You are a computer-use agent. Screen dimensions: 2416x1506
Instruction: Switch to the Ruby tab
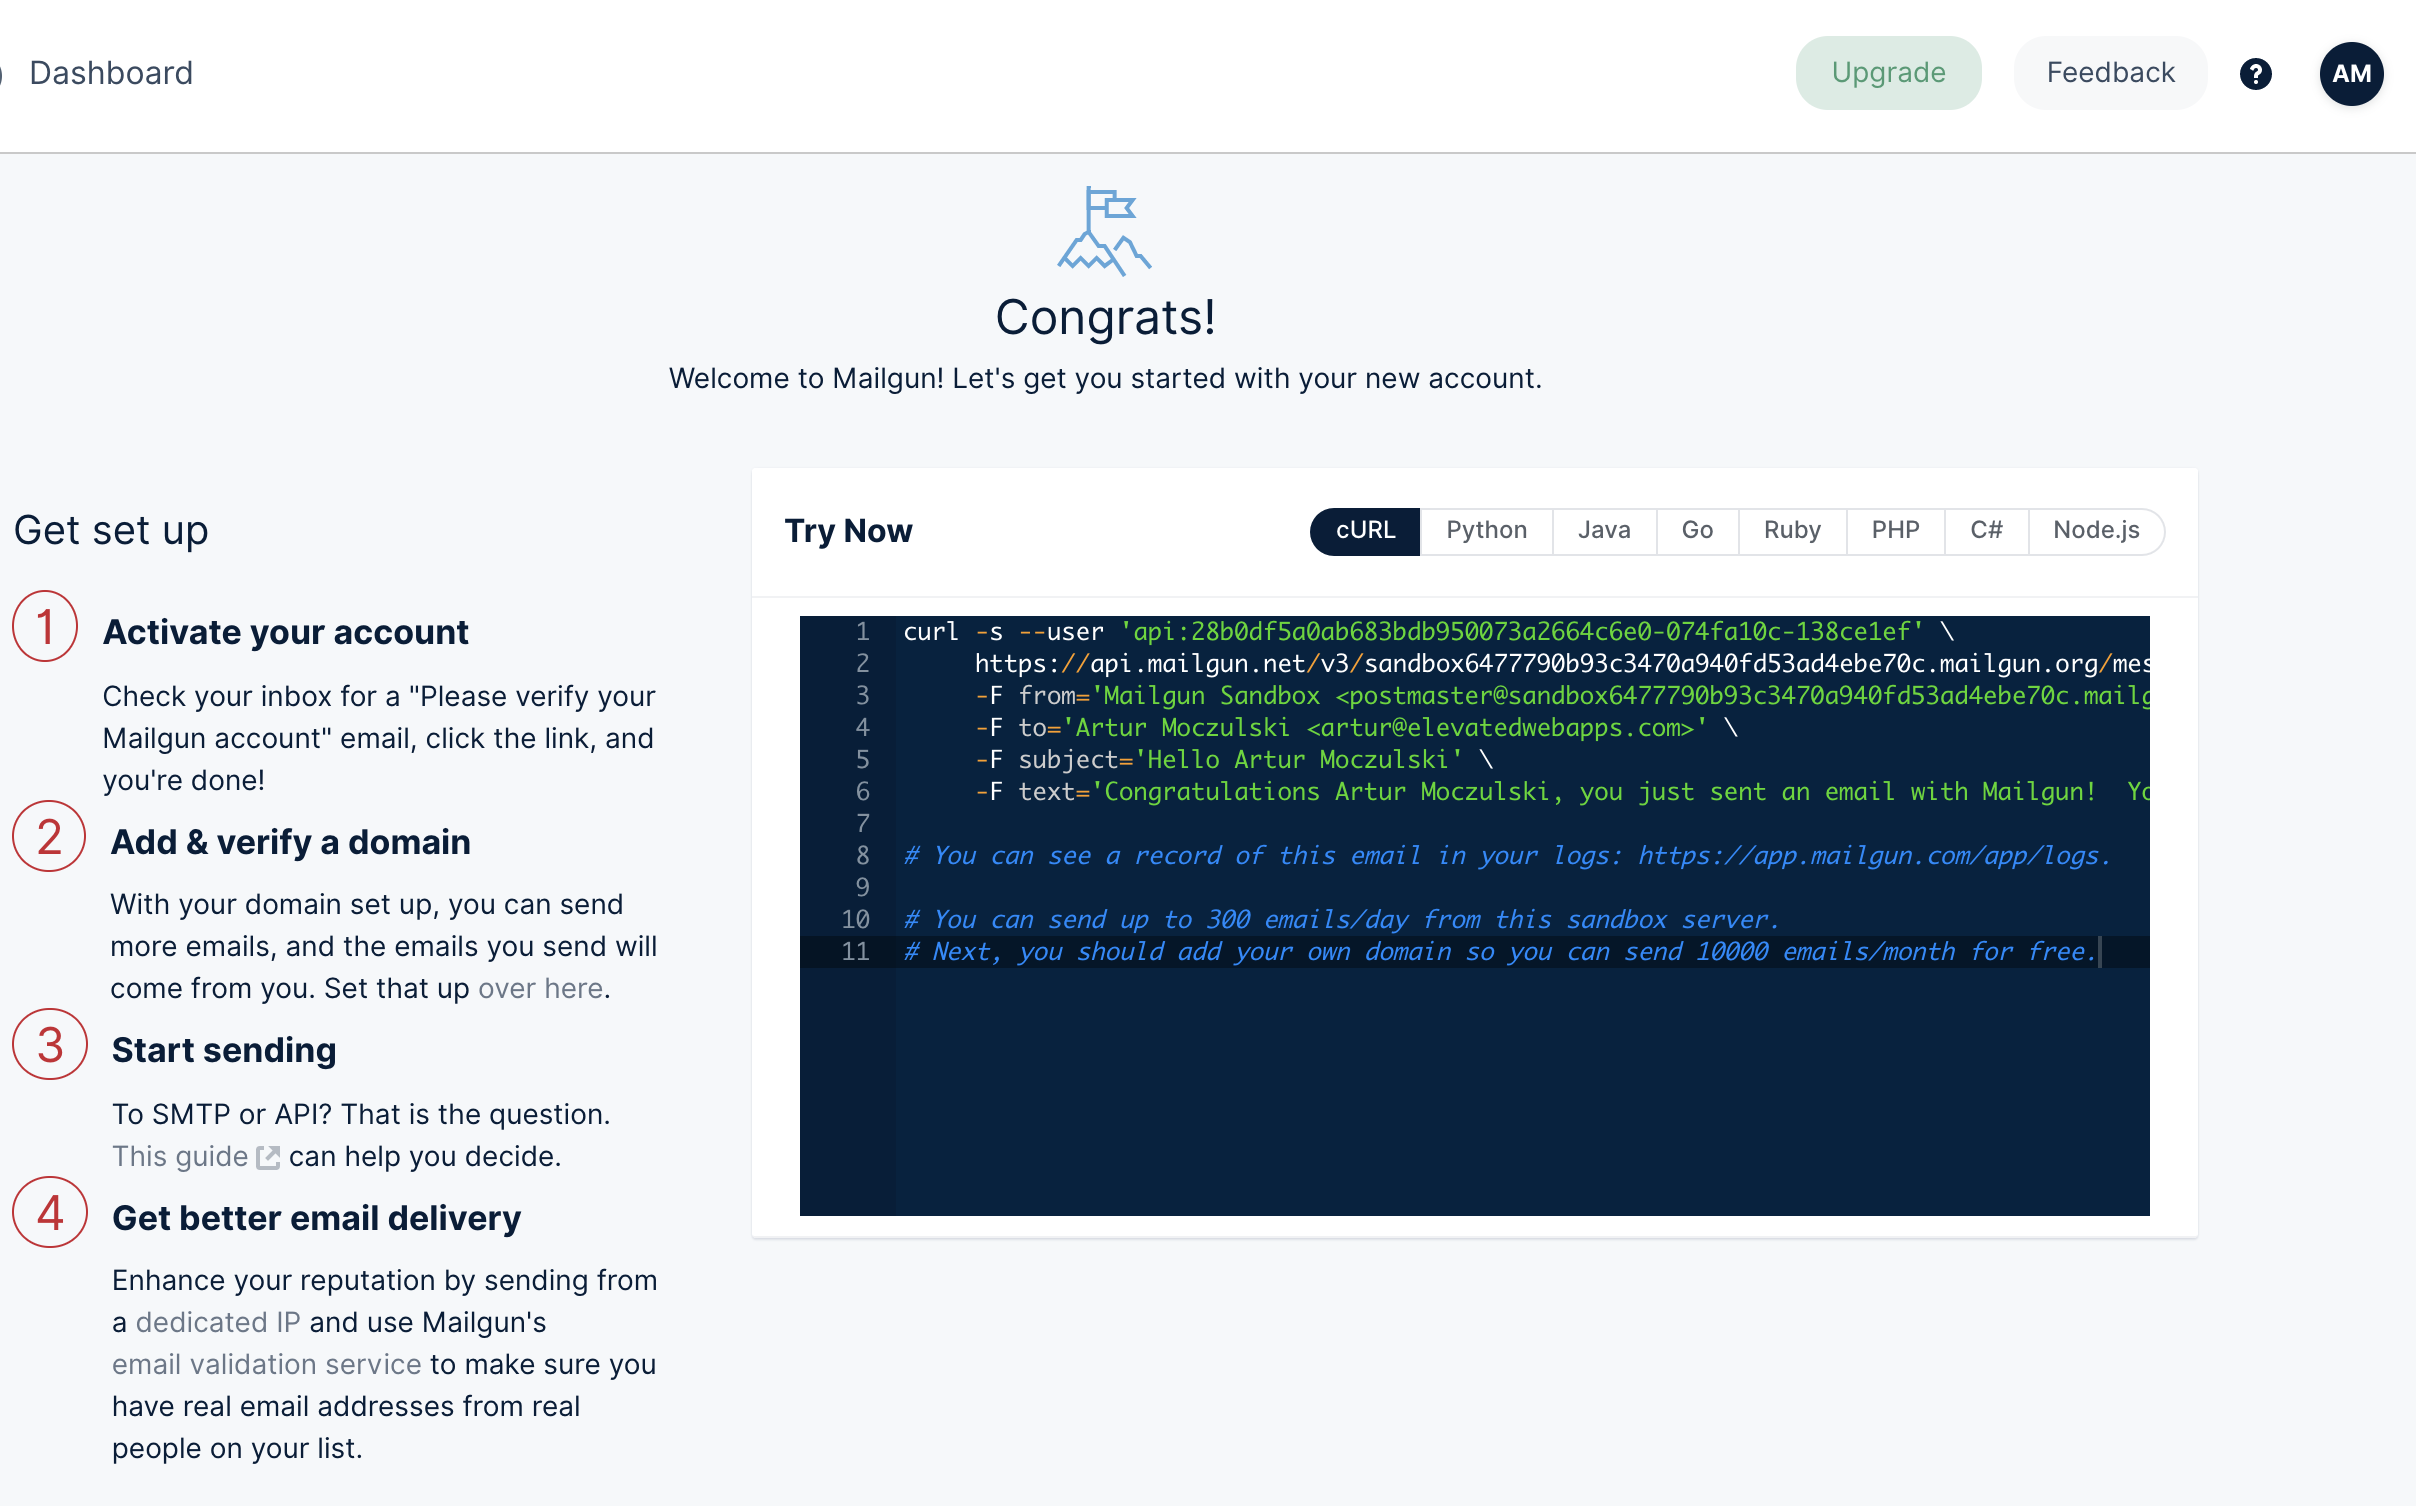[x=1792, y=531]
